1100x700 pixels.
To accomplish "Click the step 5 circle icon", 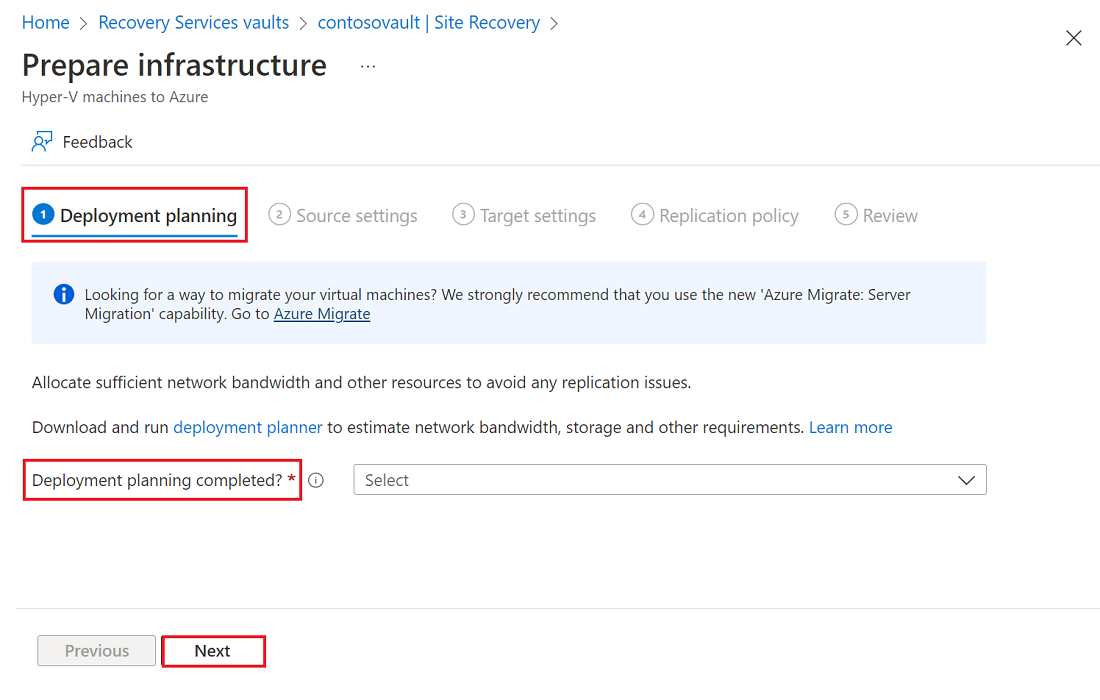I will [844, 214].
